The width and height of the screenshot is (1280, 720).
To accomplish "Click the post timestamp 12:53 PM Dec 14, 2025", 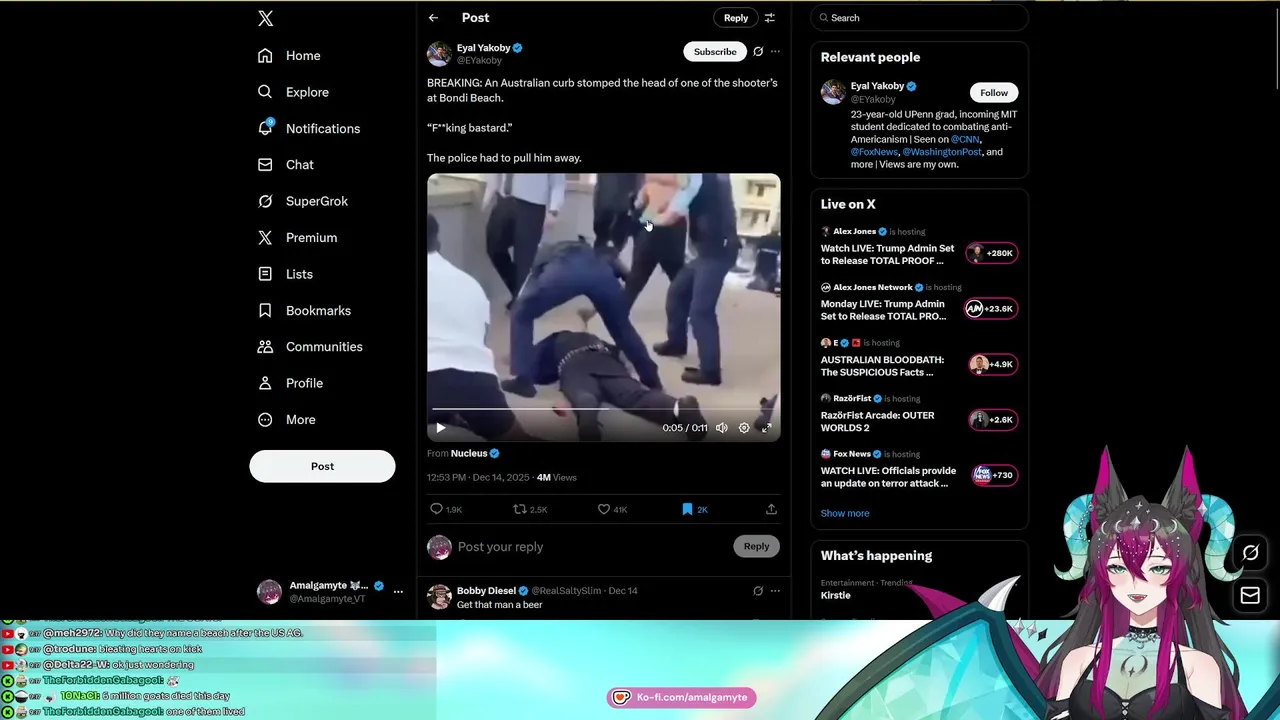I will 478,478.
